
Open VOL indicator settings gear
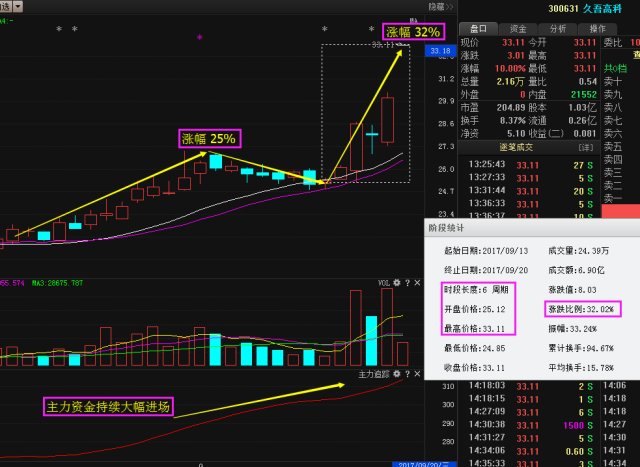(396, 282)
